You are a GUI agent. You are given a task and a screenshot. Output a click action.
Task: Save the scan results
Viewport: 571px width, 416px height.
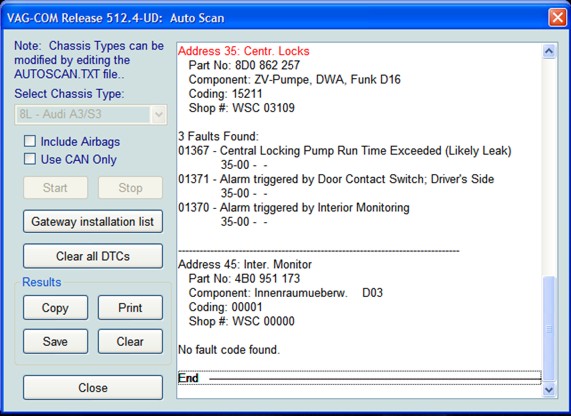point(55,341)
